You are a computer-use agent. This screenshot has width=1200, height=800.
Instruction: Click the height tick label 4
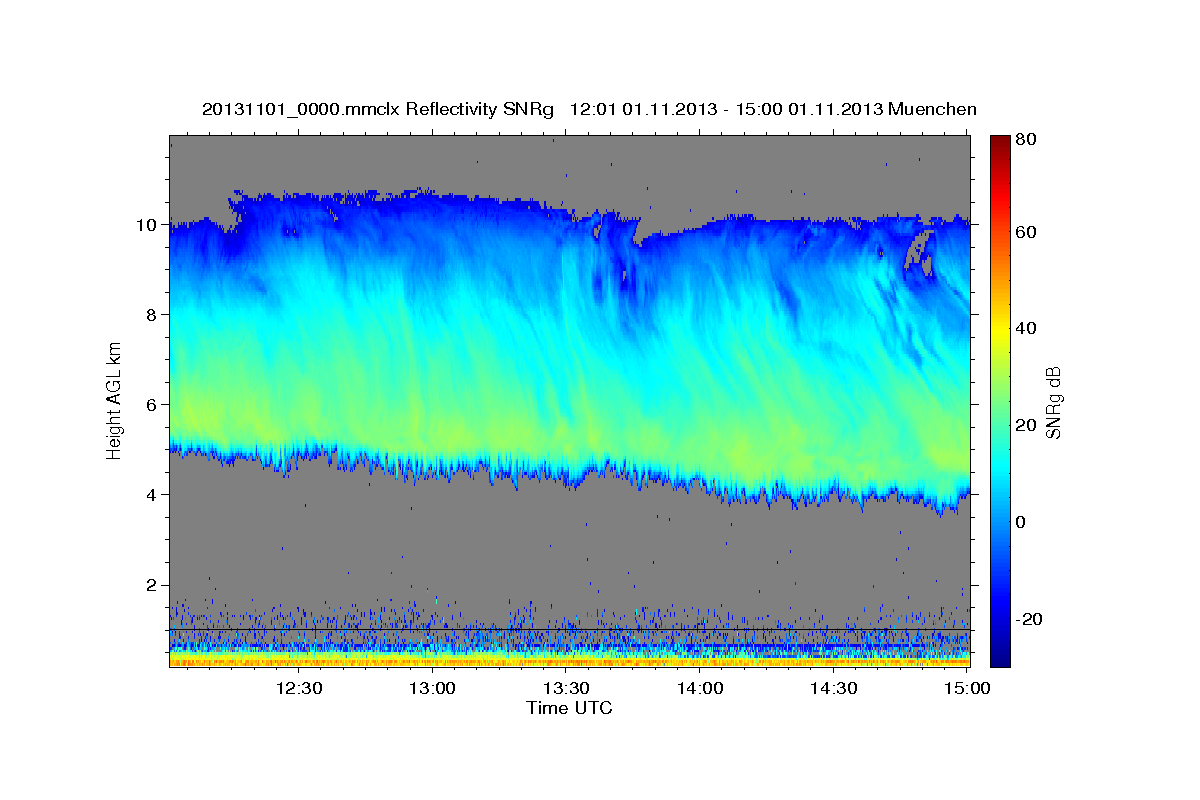pyautogui.click(x=153, y=495)
